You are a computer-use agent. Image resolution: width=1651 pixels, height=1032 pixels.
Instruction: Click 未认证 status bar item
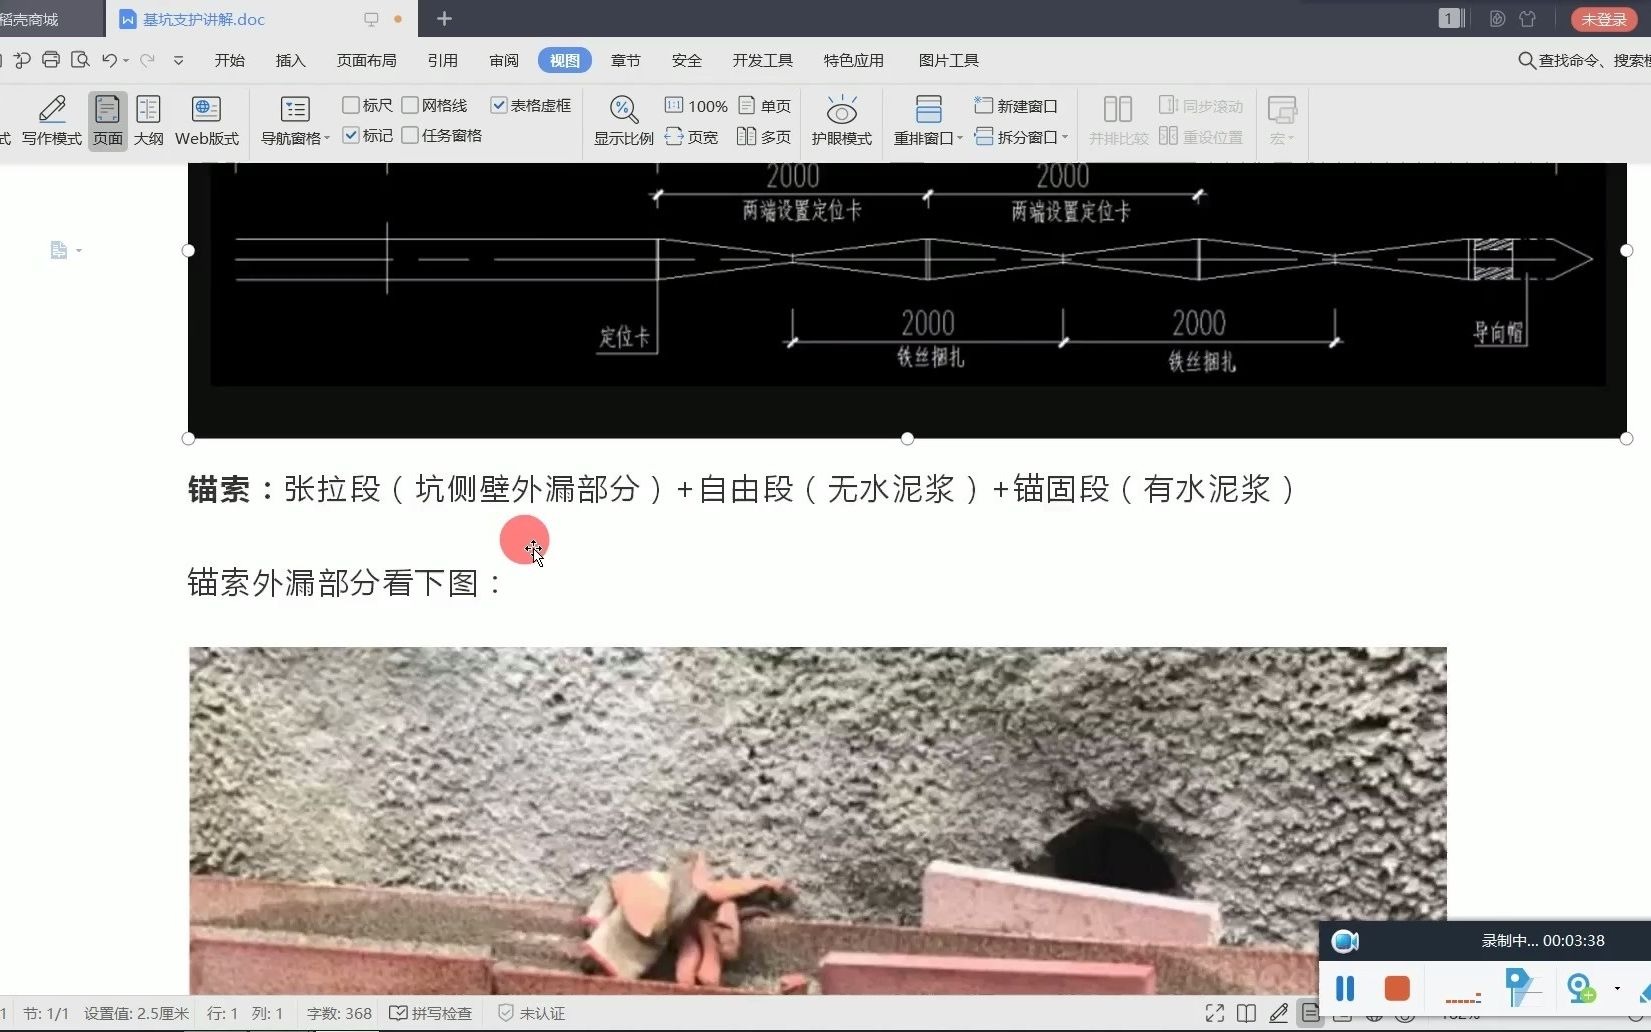coord(532,1014)
